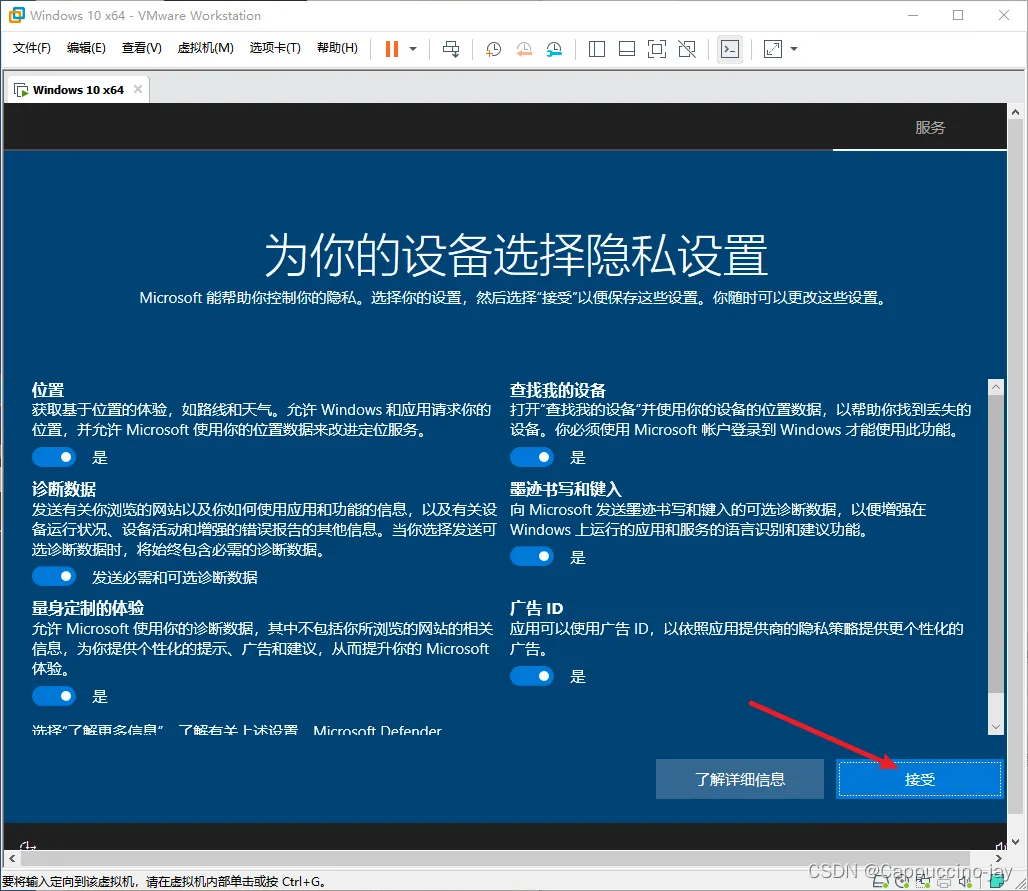Click the stretch guest display icon

[773, 49]
